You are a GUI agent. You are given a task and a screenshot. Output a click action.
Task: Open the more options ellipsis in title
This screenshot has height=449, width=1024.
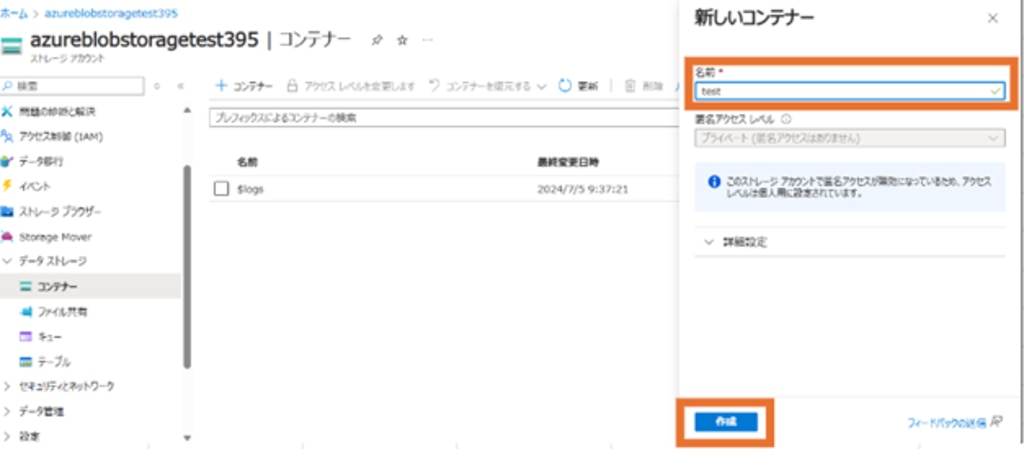pyautogui.click(x=427, y=40)
